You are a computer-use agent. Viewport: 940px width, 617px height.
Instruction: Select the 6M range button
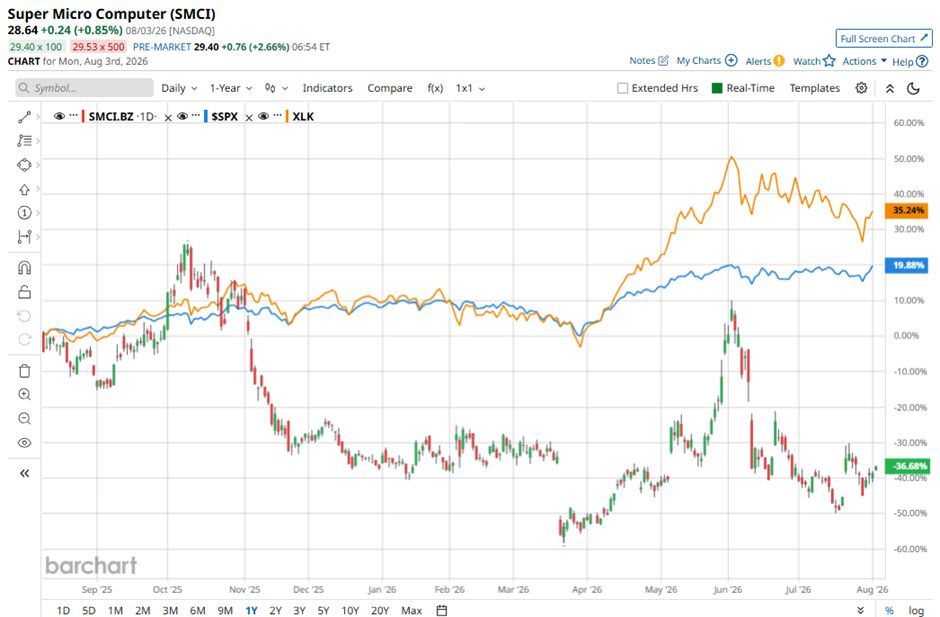click(x=197, y=610)
